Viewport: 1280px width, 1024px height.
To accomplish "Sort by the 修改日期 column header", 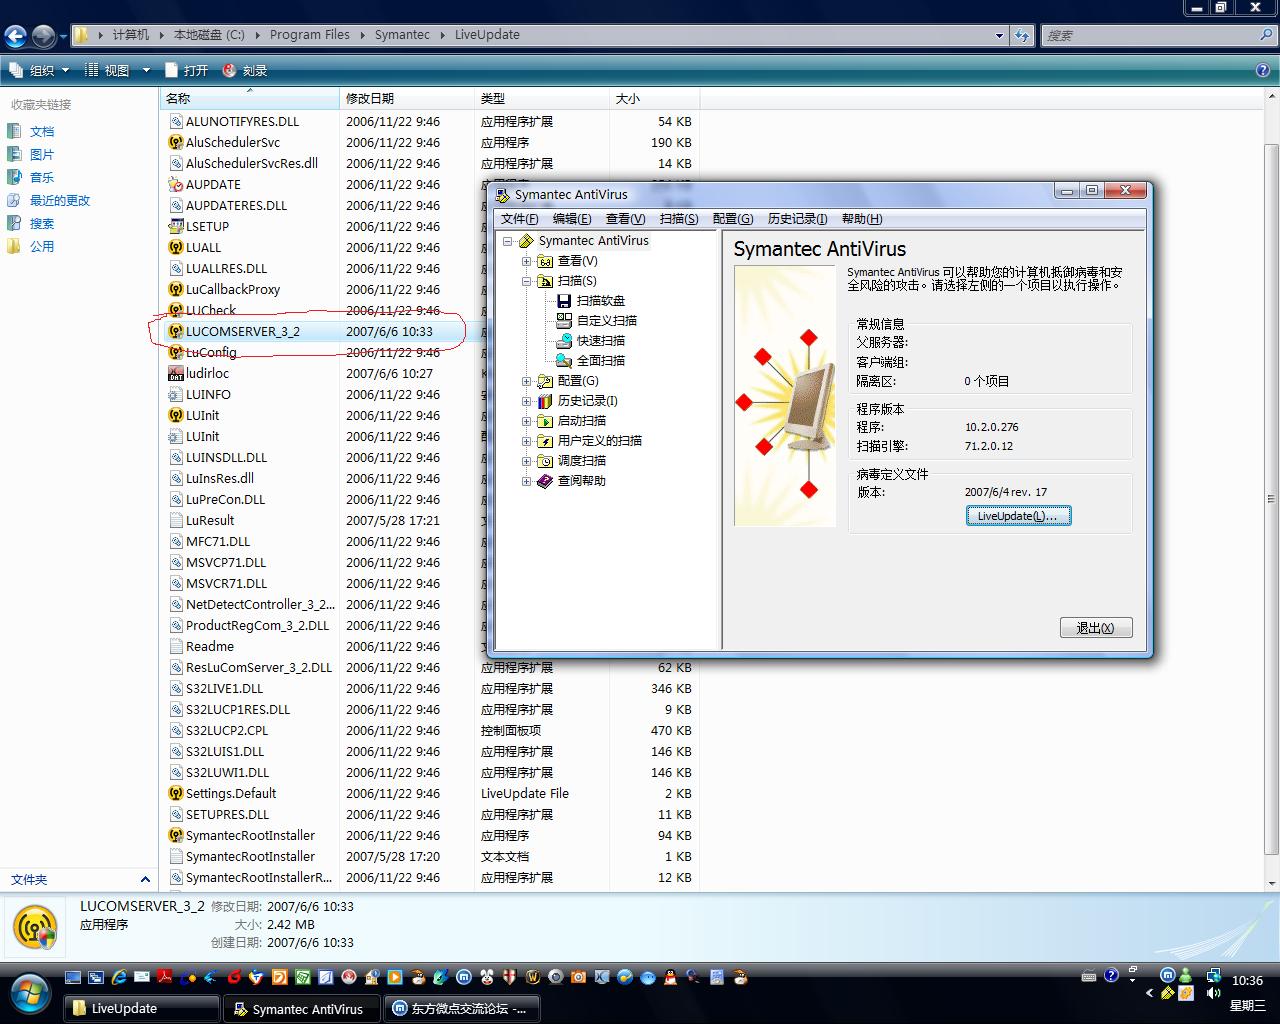I will click(x=407, y=98).
